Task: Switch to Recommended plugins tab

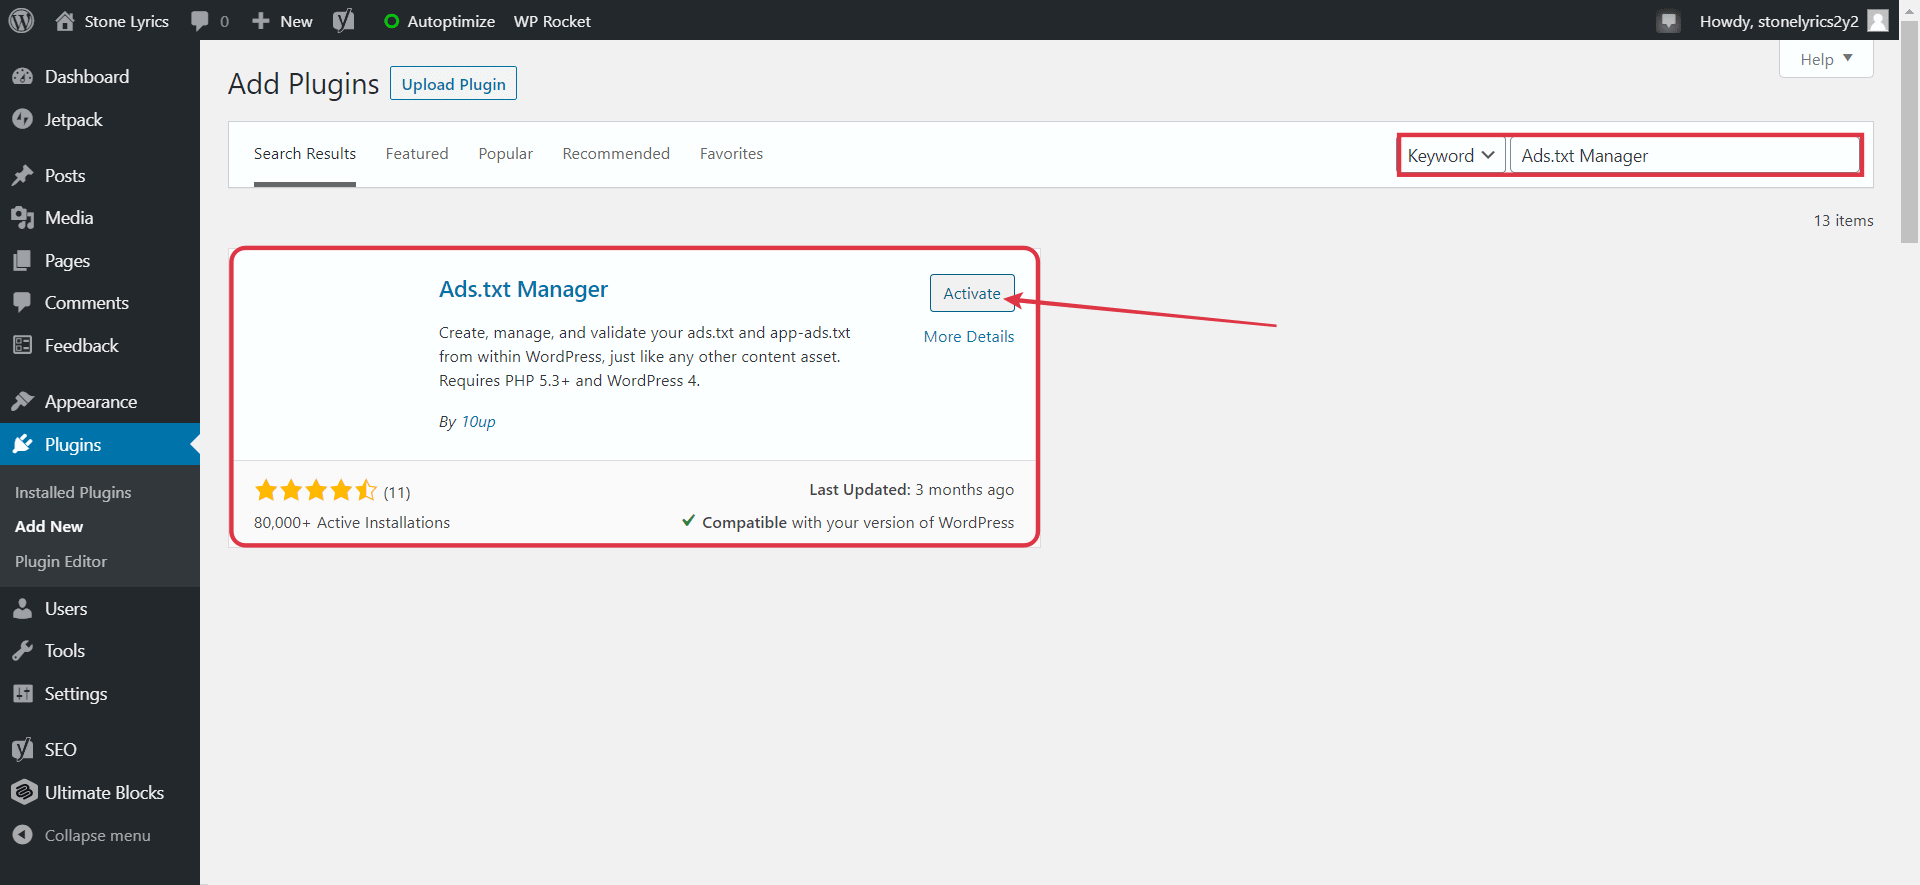Action: coord(616,154)
